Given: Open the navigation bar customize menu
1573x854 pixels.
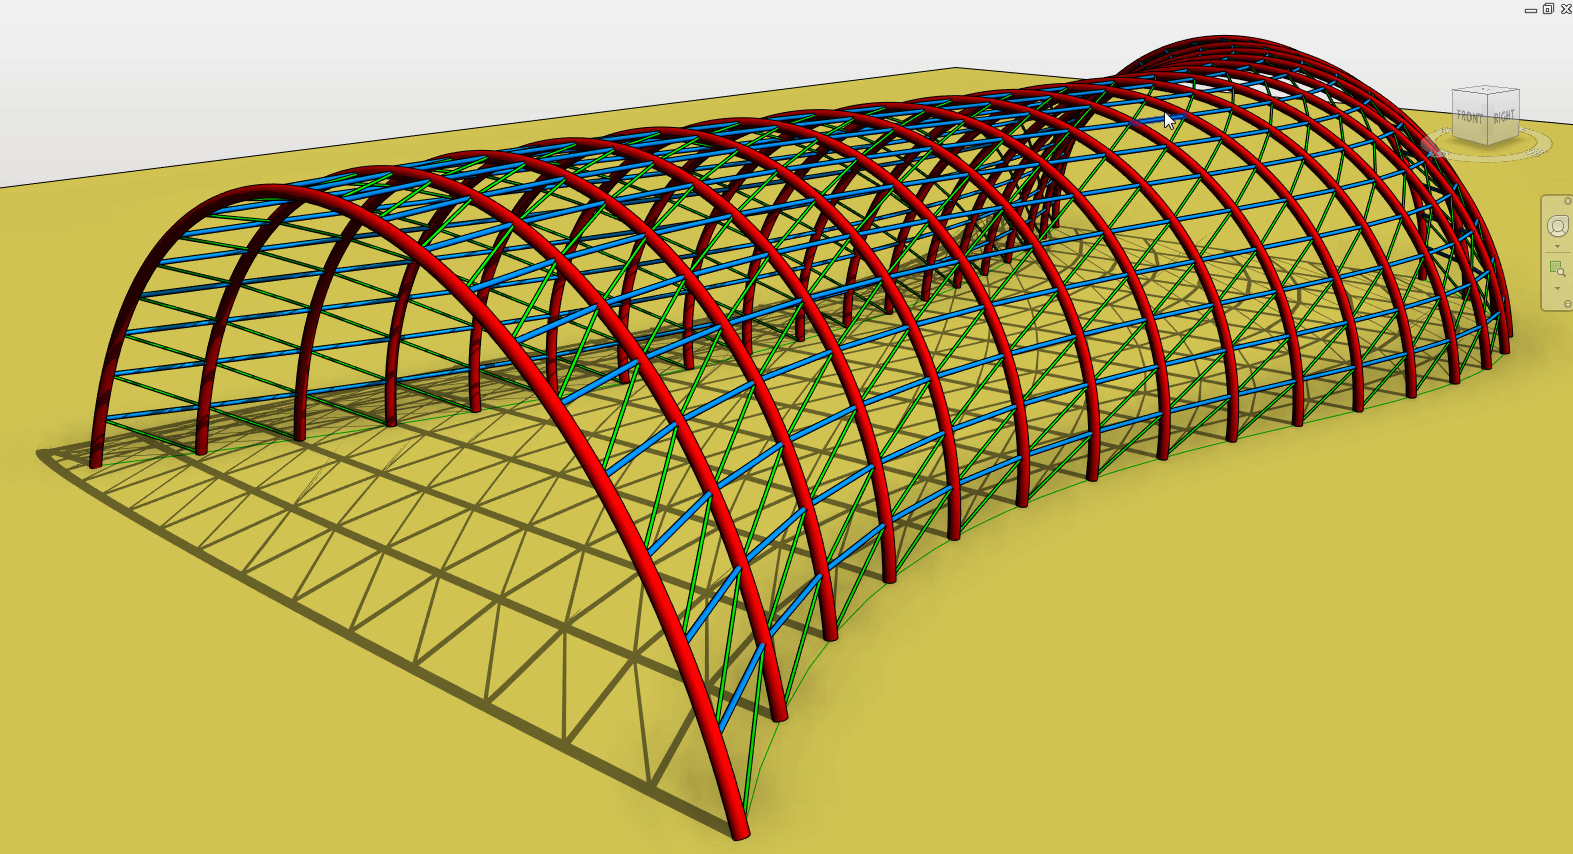Looking at the screenshot, I should click(x=1567, y=304).
